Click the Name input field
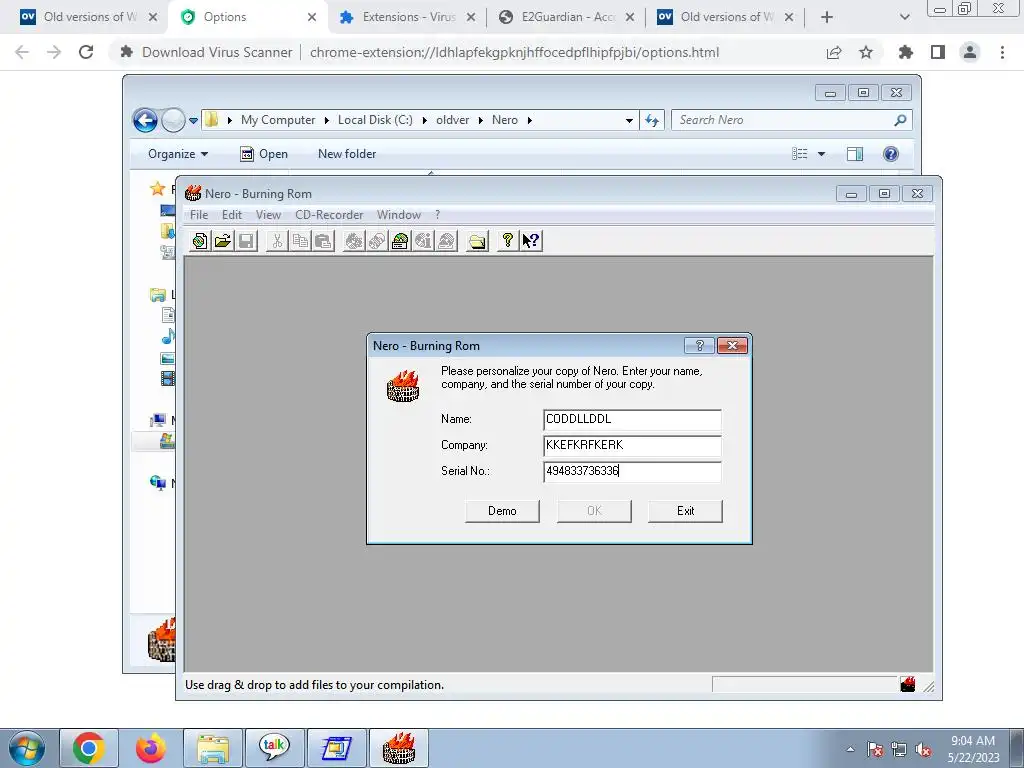Screen dimensions: 1024x768 632,419
